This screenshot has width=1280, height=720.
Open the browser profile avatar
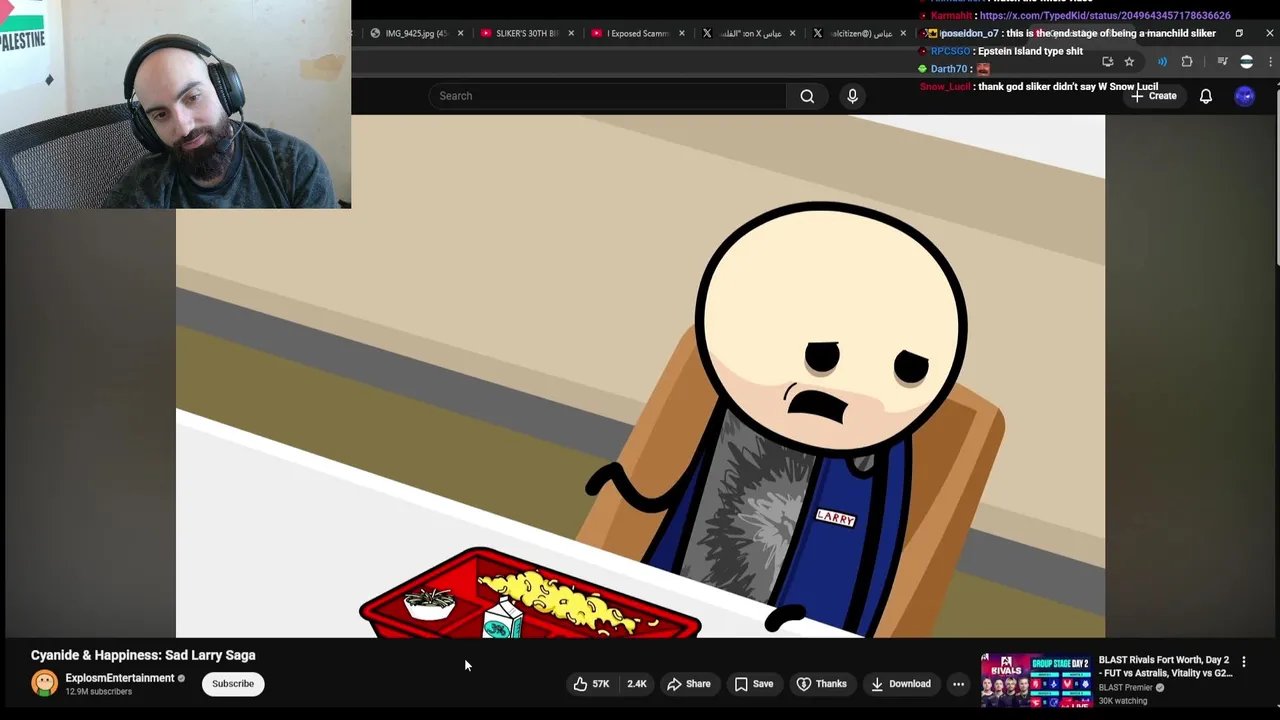[1246, 62]
